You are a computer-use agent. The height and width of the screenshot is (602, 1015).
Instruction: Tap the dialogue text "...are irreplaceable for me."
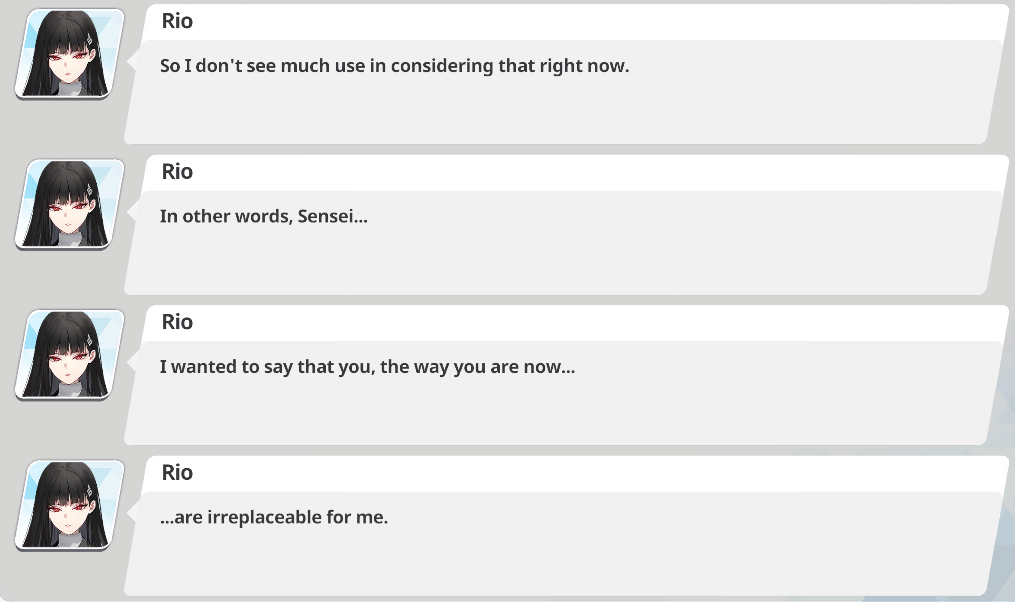coord(274,517)
